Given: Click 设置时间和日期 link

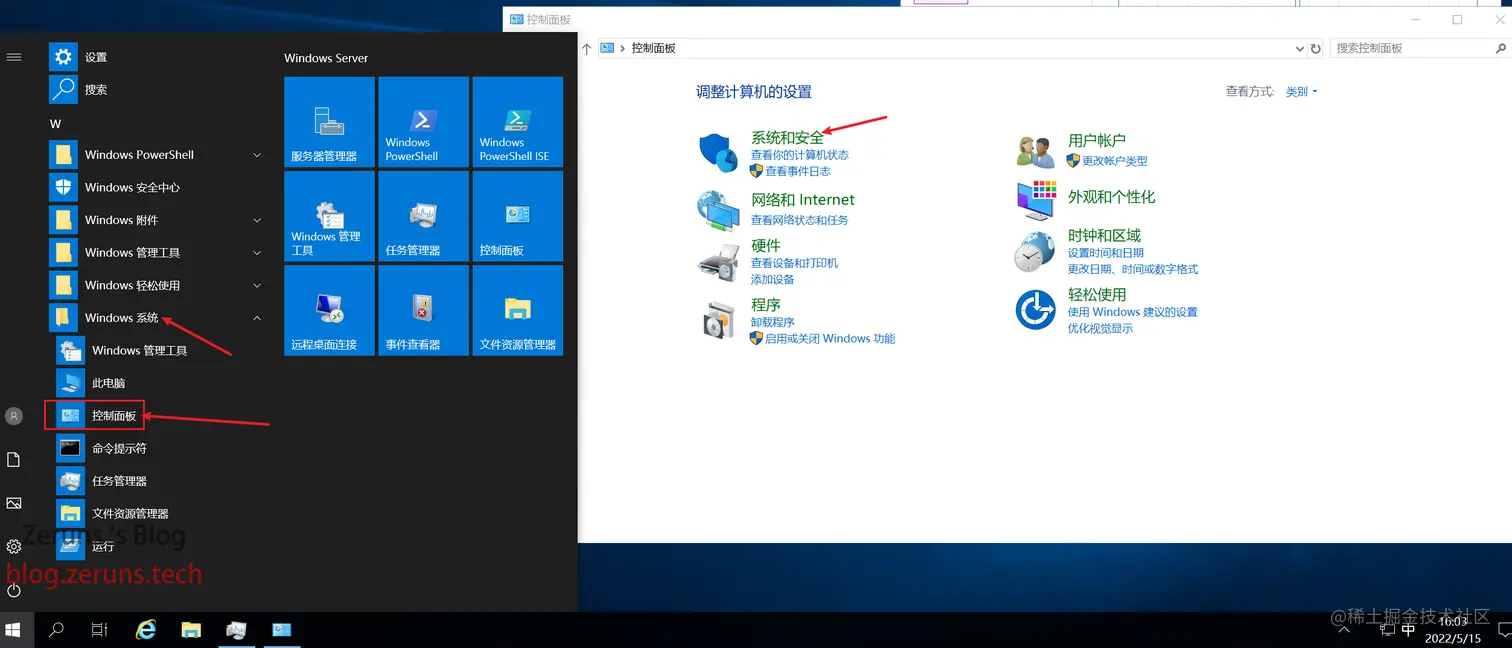Looking at the screenshot, I should [x=1105, y=253].
